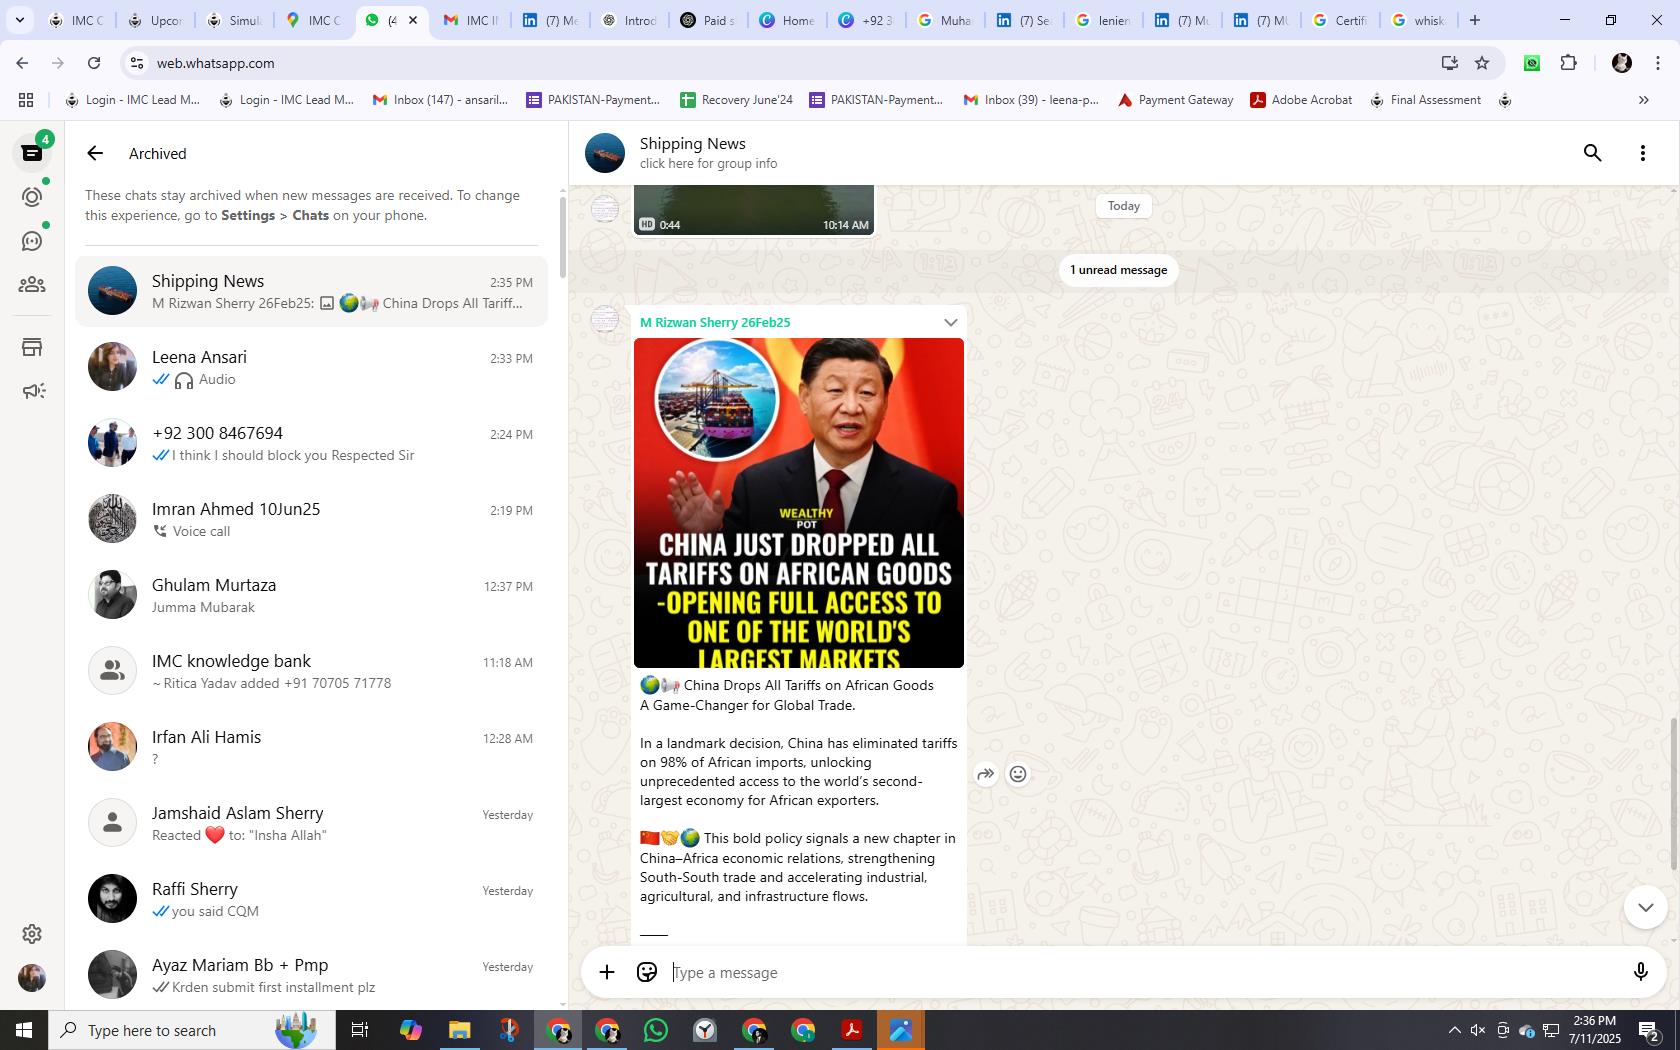
Task: Switch to Certifi... Google tab
Action: [x=1340, y=20]
